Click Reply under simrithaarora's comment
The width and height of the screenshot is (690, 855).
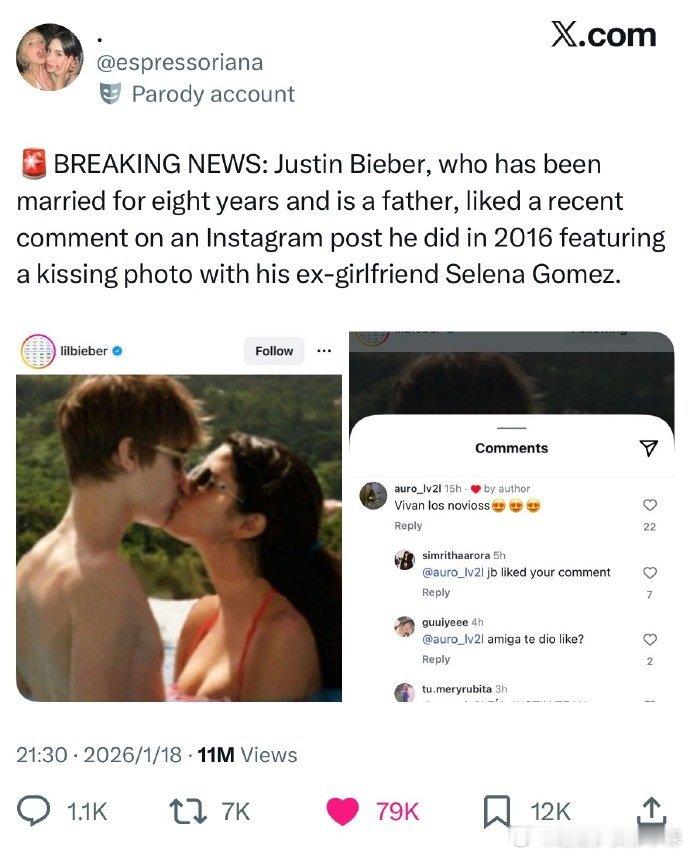436,592
